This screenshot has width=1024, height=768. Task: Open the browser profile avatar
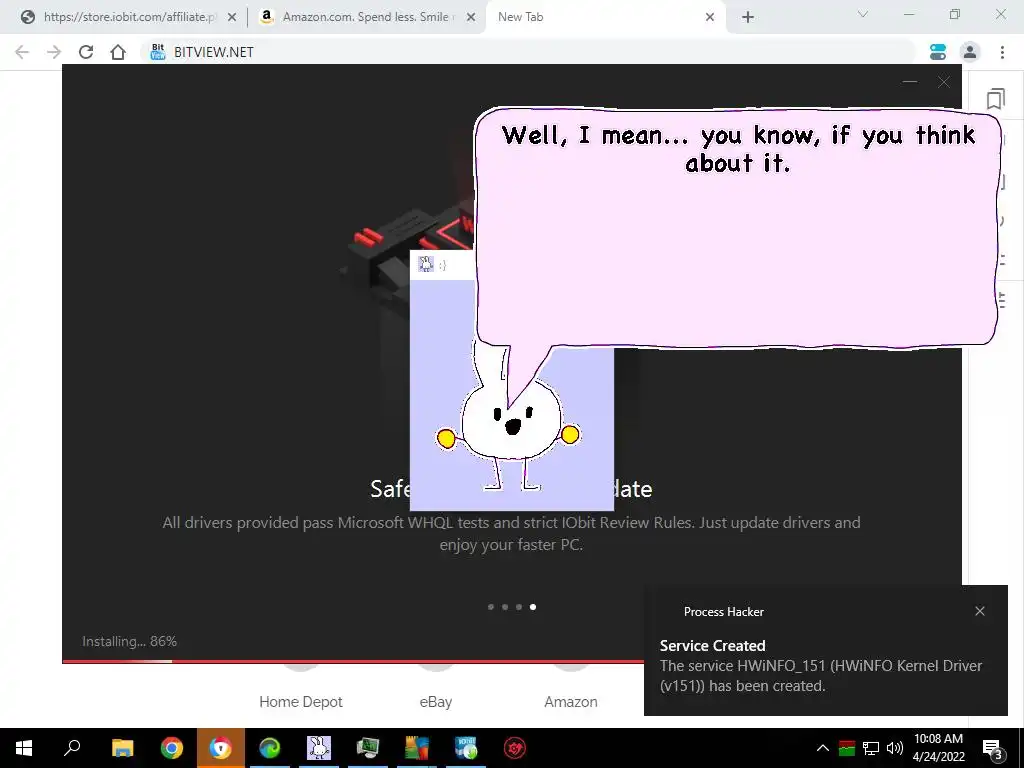click(x=970, y=52)
